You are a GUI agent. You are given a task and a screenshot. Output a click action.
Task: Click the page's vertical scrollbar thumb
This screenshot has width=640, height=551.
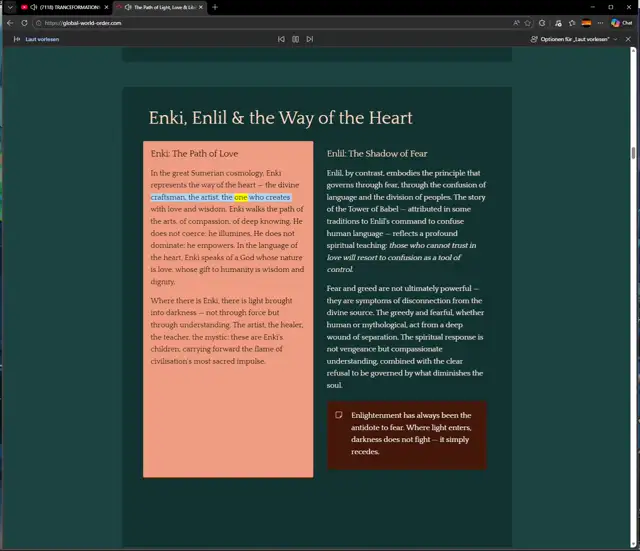pos(634,153)
